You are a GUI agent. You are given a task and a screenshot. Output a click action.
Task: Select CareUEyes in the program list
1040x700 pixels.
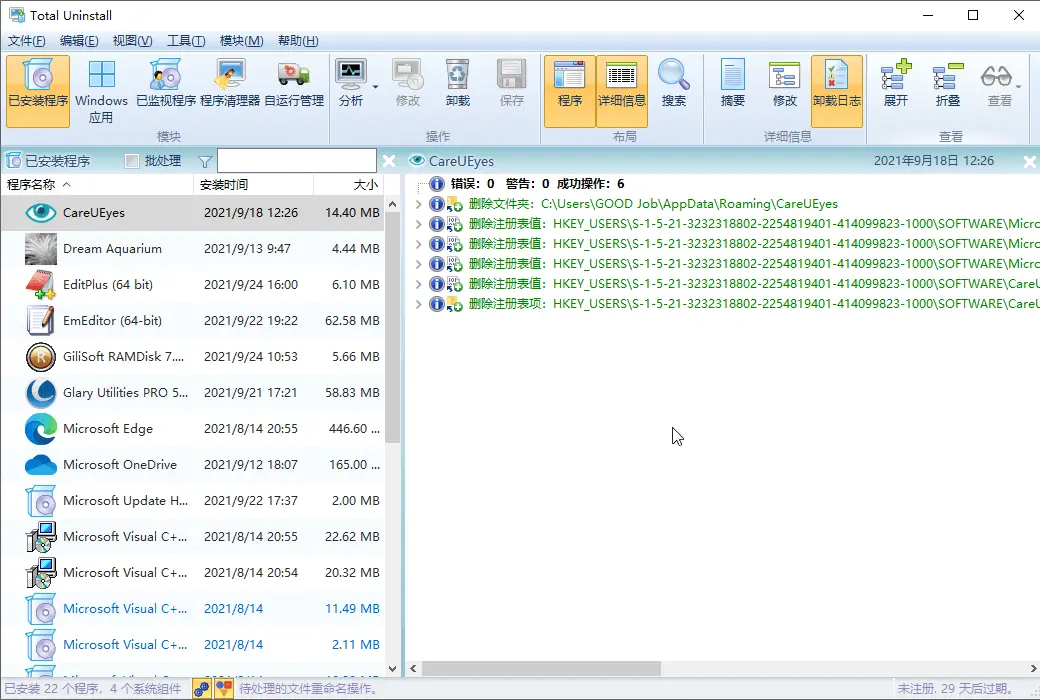[x=192, y=212]
